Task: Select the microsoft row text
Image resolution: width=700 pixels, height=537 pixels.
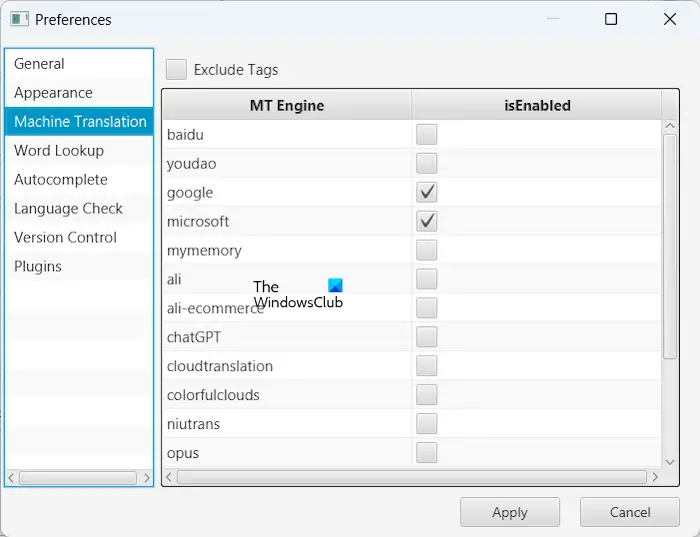Action: tap(198, 221)
